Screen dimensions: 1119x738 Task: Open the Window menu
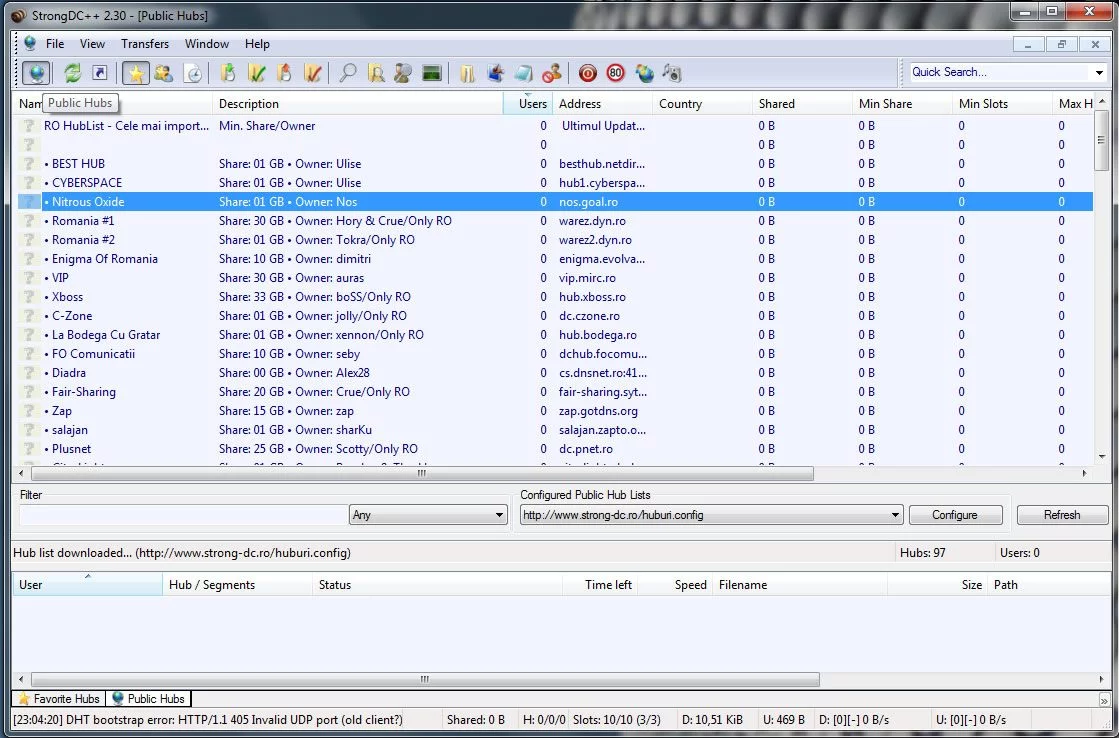click(207, 44)
